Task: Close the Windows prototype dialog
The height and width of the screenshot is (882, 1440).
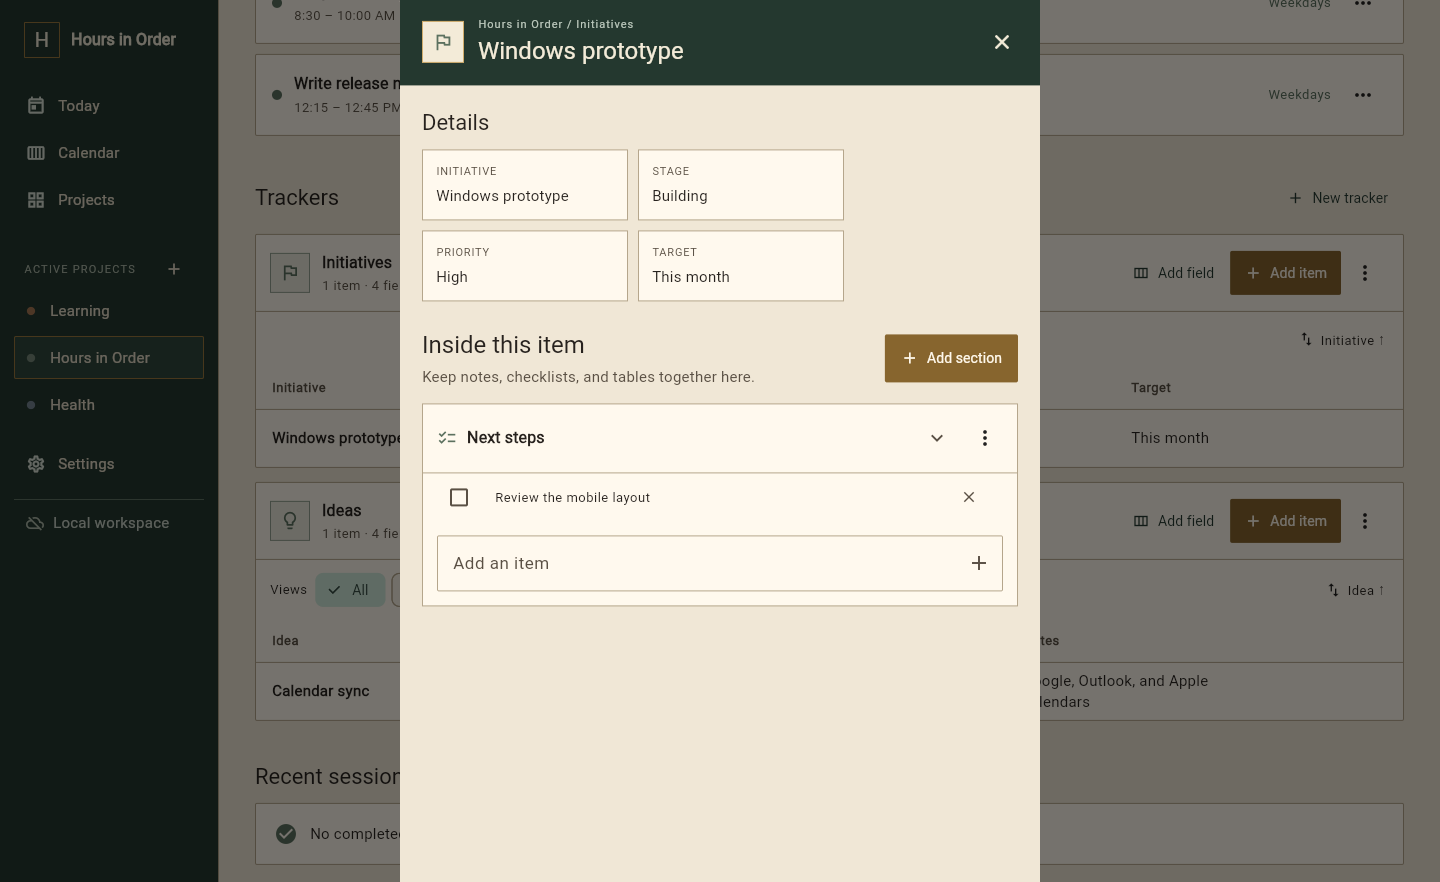Action: click(x=1002, y=42)
